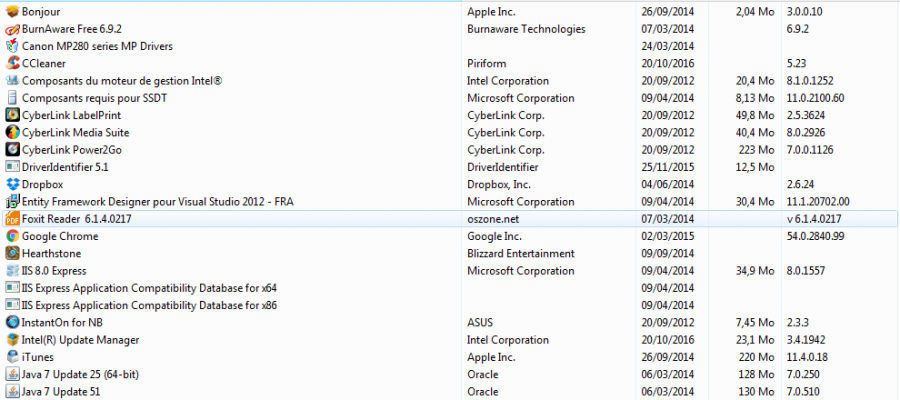Viewport: 900px width, 400px height.
Task: Click the CyberLink Power2Go icon
Action: tap(11, 150)
